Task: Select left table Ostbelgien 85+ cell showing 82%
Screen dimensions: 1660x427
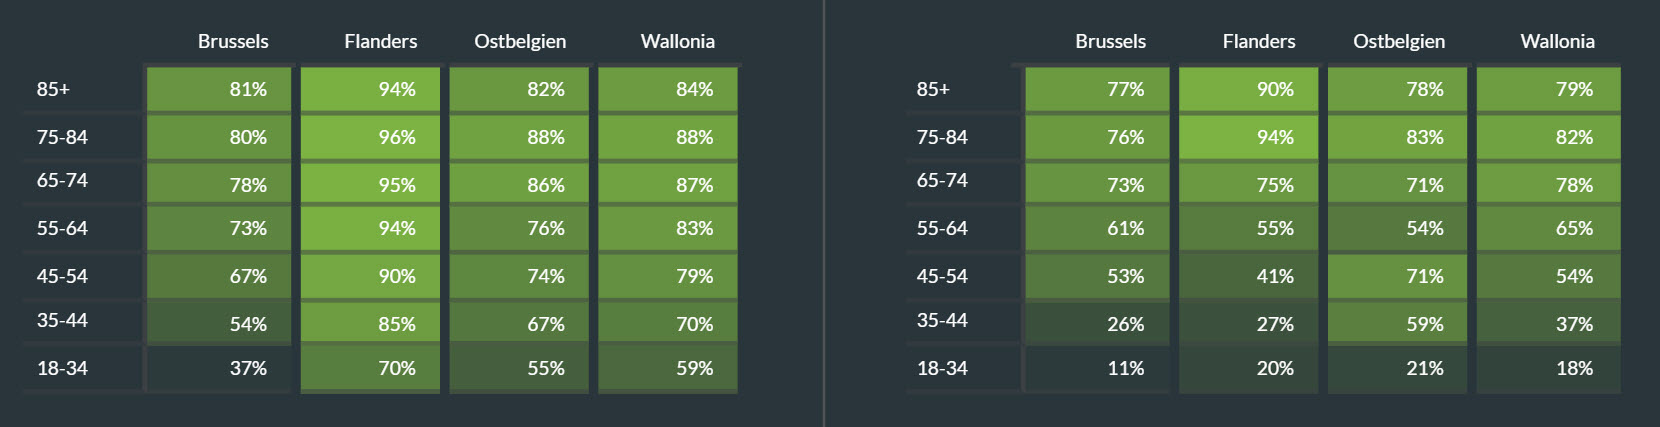Action: click(x=519, y=89)
